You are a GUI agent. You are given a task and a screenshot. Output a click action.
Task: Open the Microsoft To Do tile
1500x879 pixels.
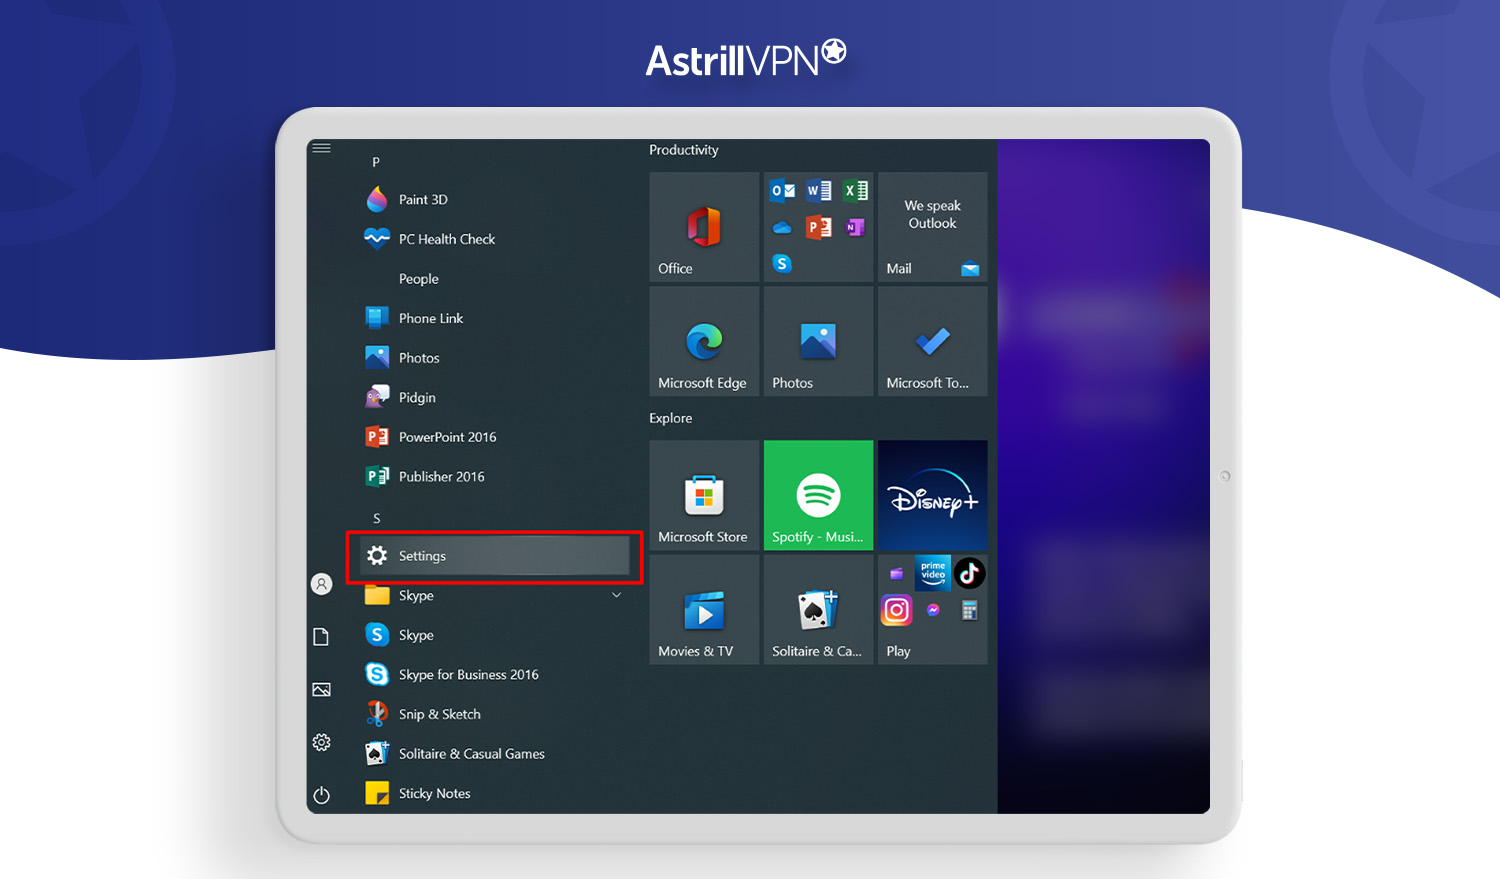[932, 341]
